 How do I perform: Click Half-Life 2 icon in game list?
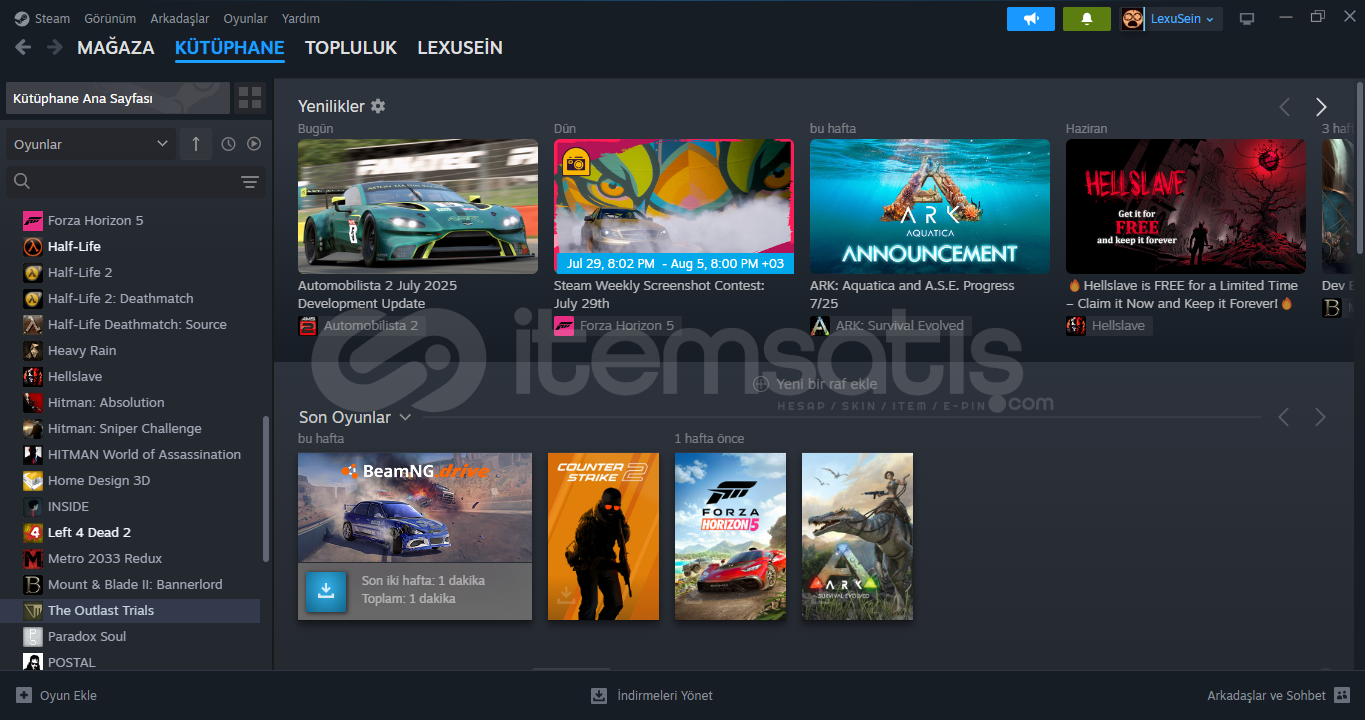tap(33, 272)
